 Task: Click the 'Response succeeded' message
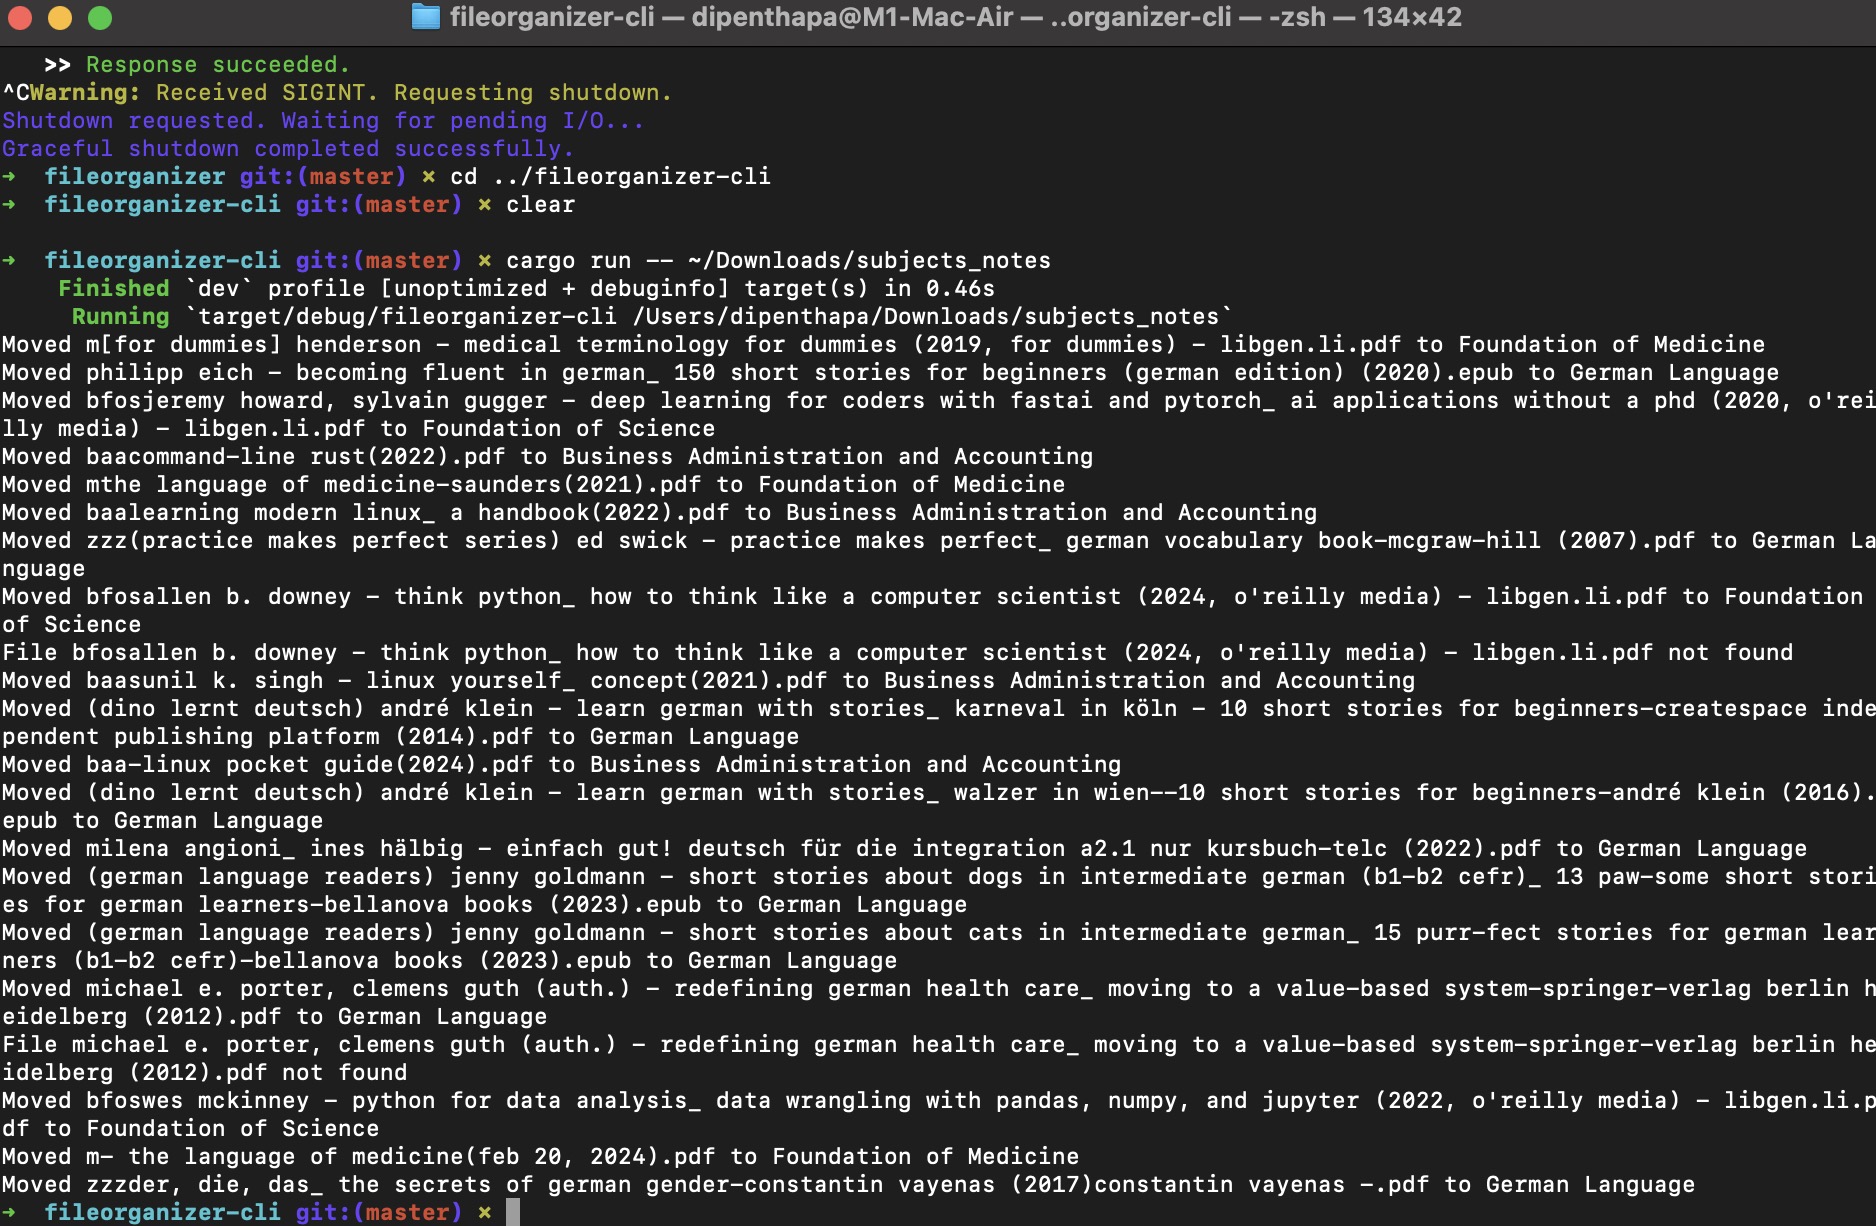click(x=215, y=64)
